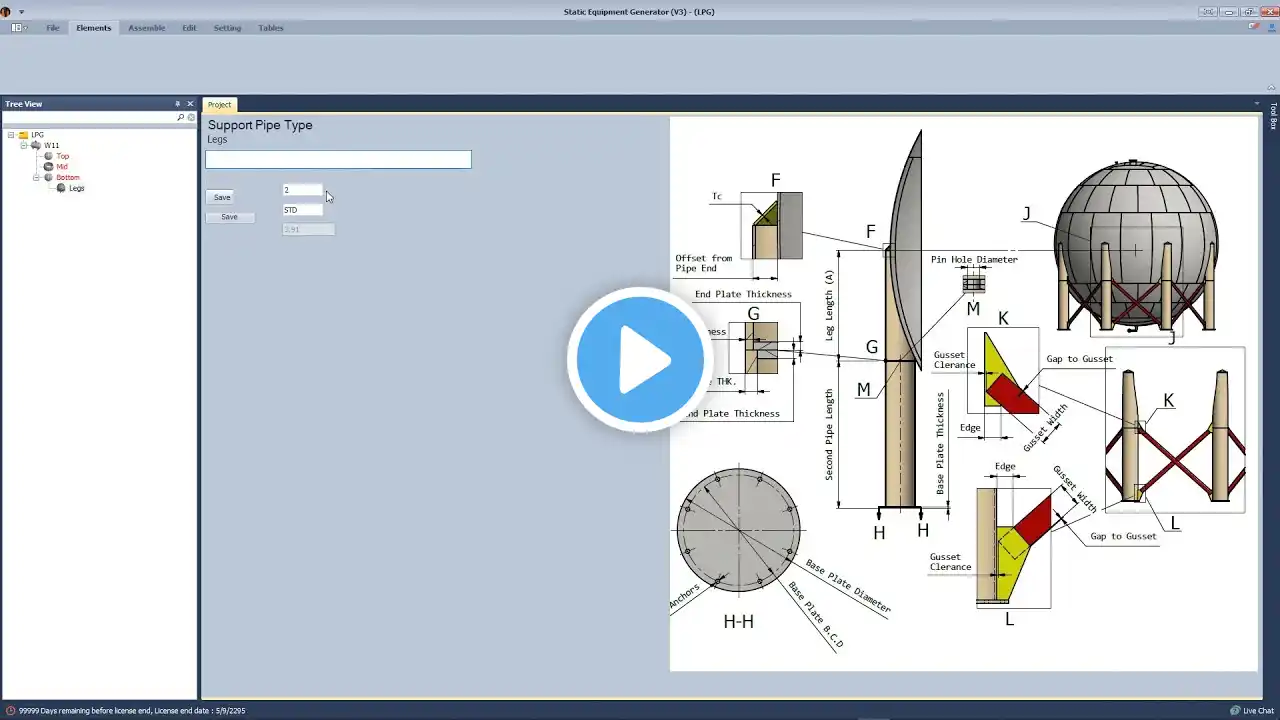Open the Edit ribbon tab
Image resolution: width=1280 pixels, height=720 pixels.
coord(189,28)
